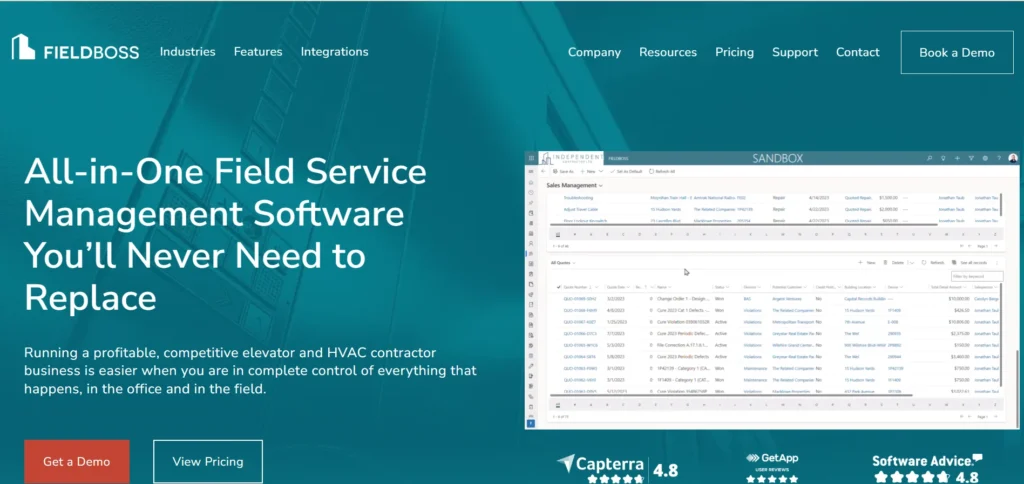The width and height of the screenshot is (1024, 484).
Task: Click the back arrow in the sandbox toolbar
Action: pos(543,171)
